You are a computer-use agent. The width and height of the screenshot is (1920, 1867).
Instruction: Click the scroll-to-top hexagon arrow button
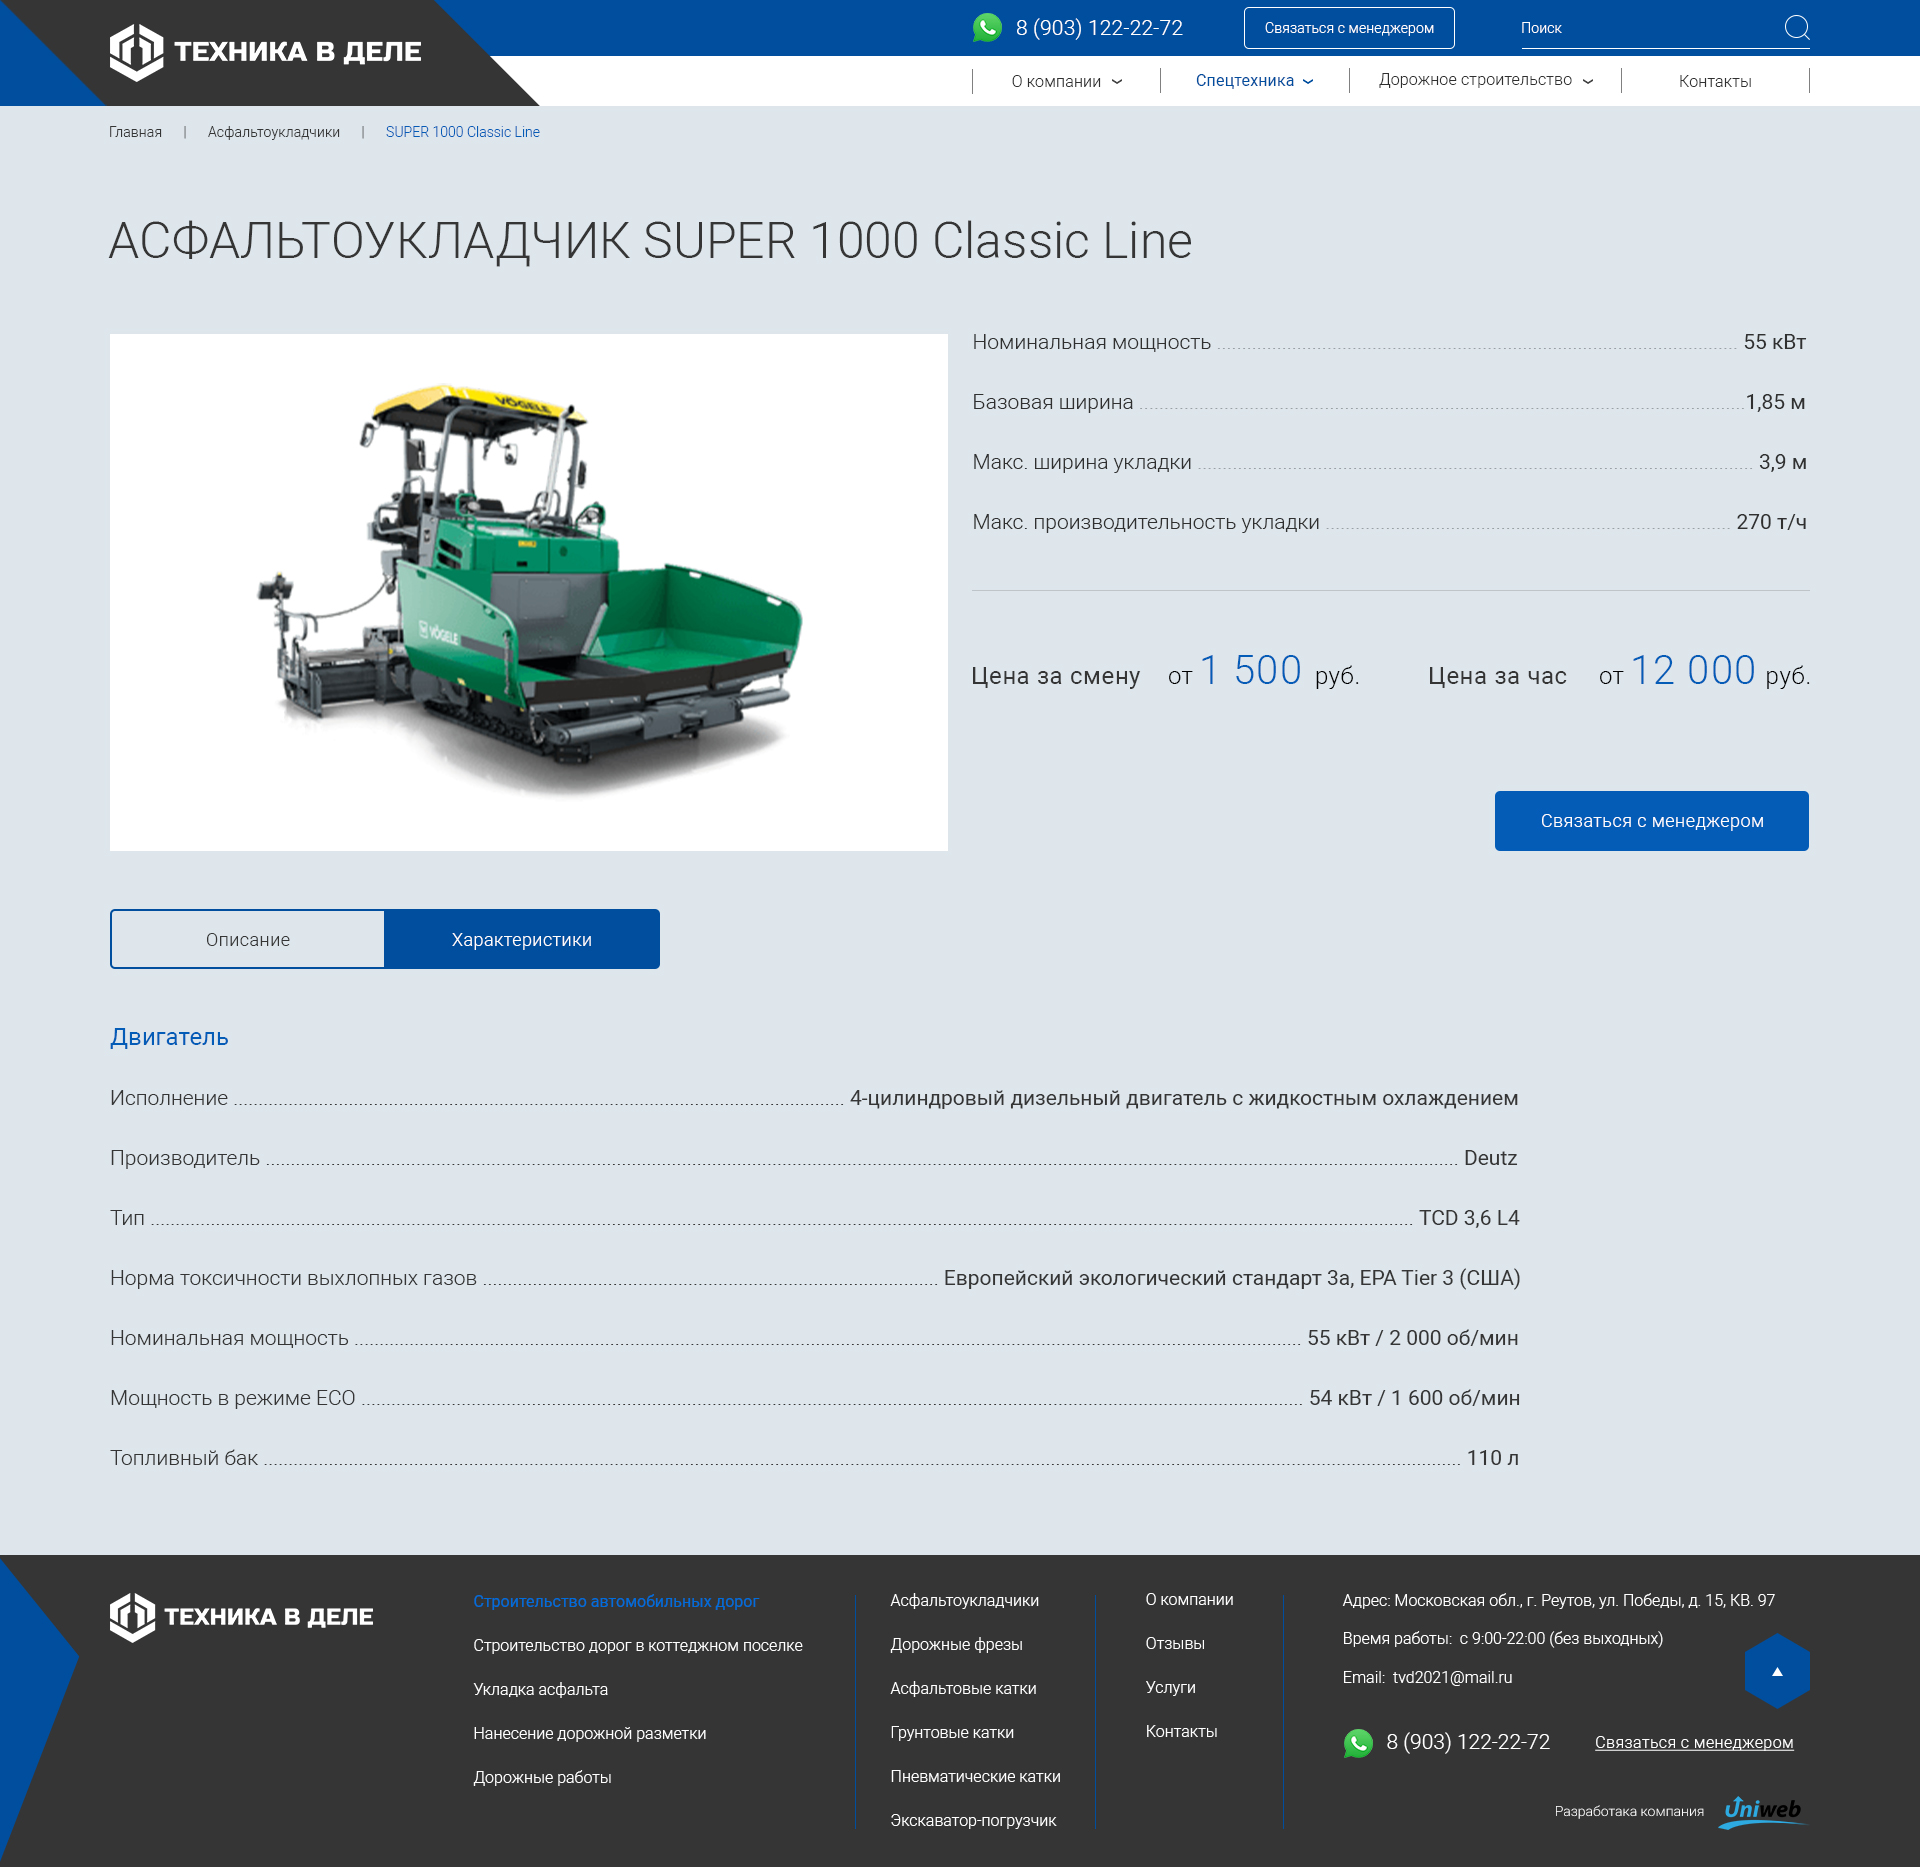1777,1671
